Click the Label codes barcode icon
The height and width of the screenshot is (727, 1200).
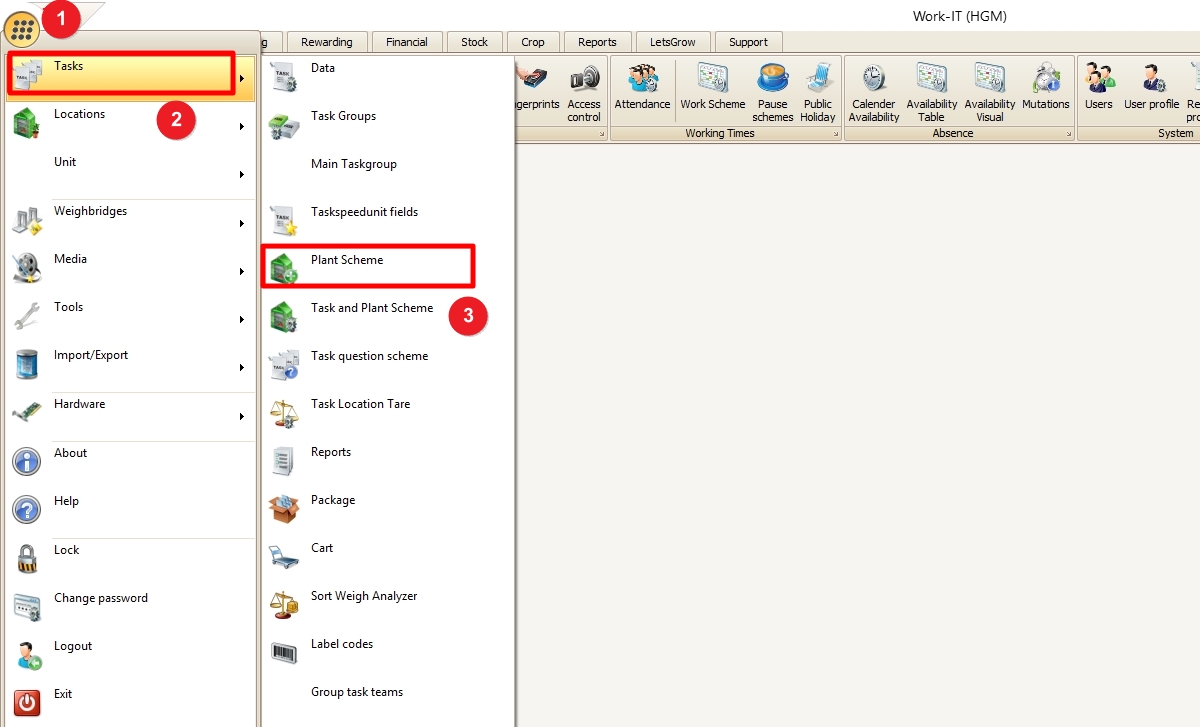[284, 653]
